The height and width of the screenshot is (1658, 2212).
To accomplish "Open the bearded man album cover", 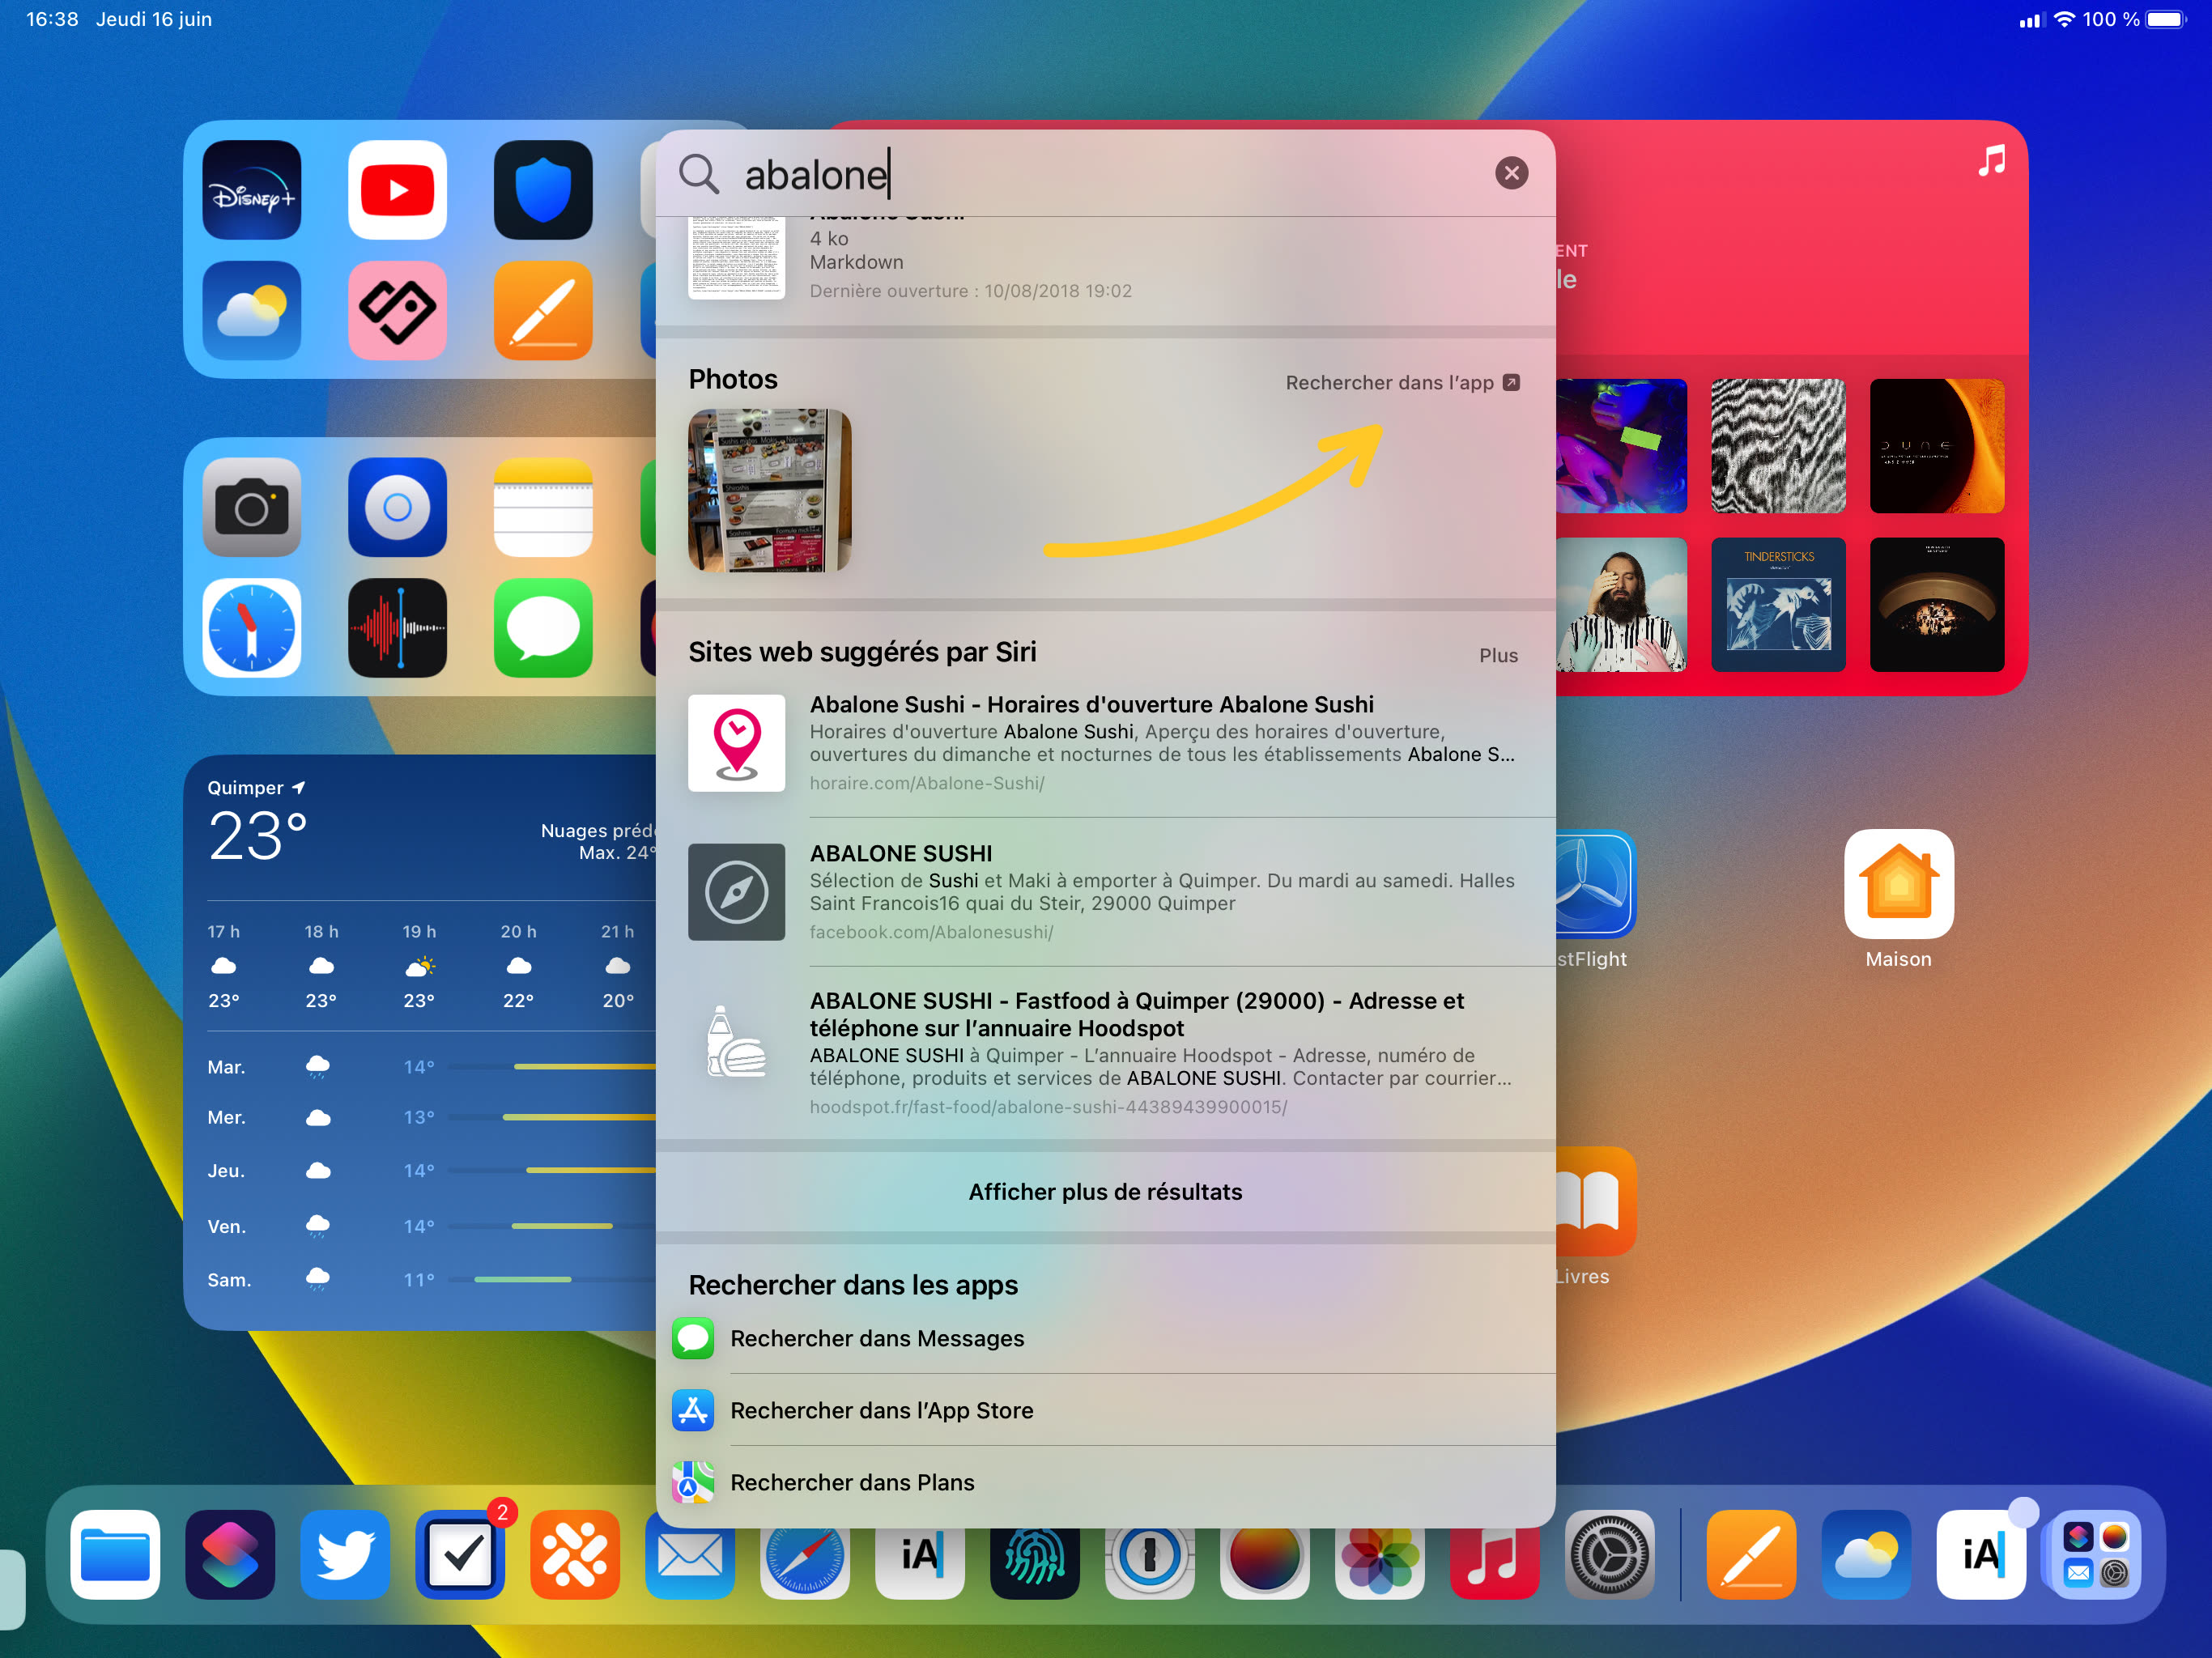I will 1621,605.
